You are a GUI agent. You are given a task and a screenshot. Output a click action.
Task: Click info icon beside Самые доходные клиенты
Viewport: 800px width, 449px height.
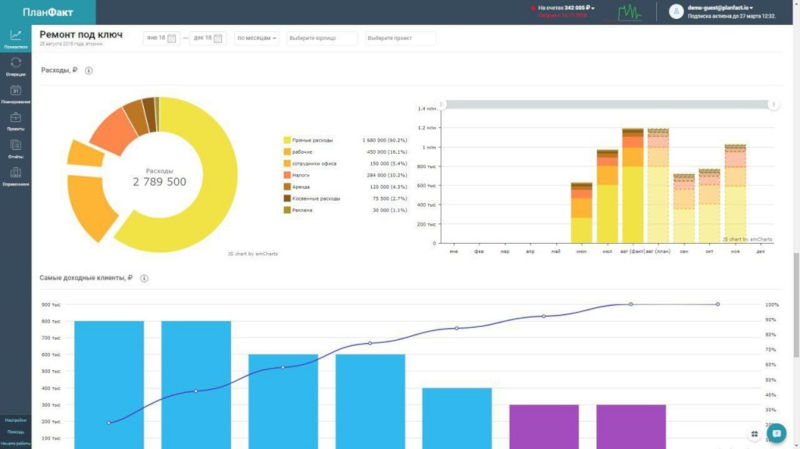[x=144, y=277]
